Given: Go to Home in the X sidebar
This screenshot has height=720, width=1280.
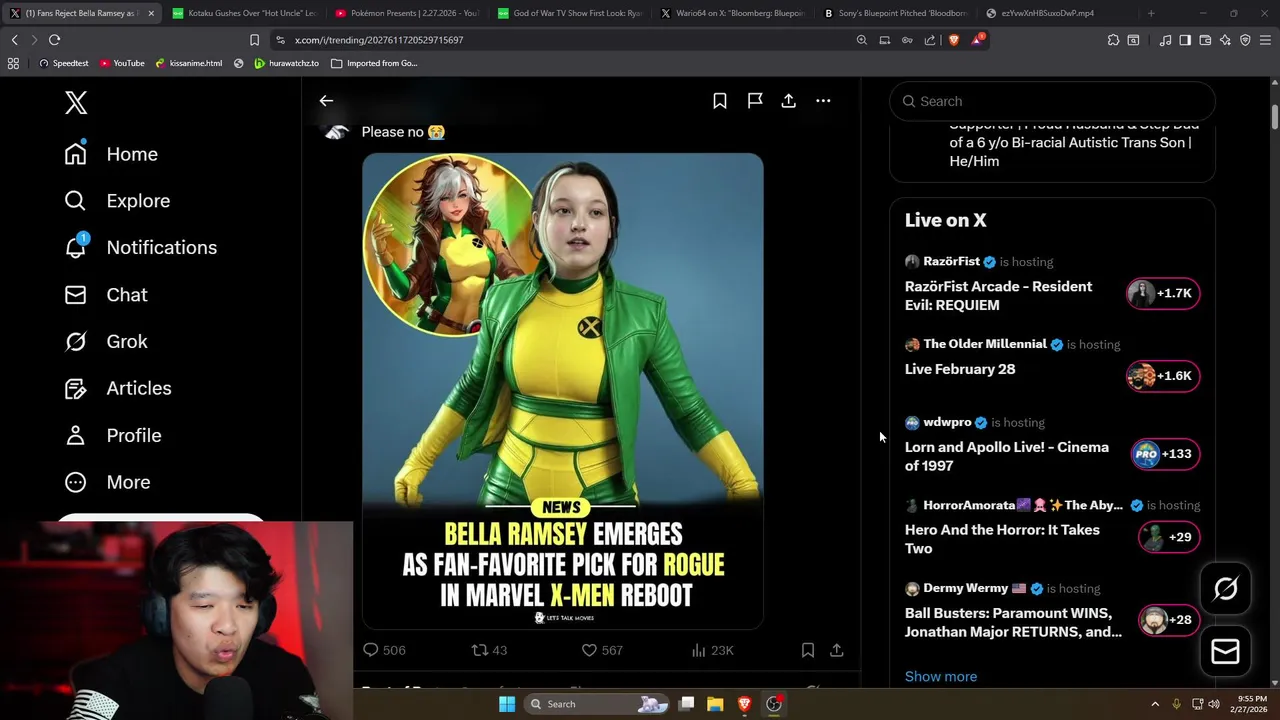Looking at the screenshot, I should click(x=111, y=154).
